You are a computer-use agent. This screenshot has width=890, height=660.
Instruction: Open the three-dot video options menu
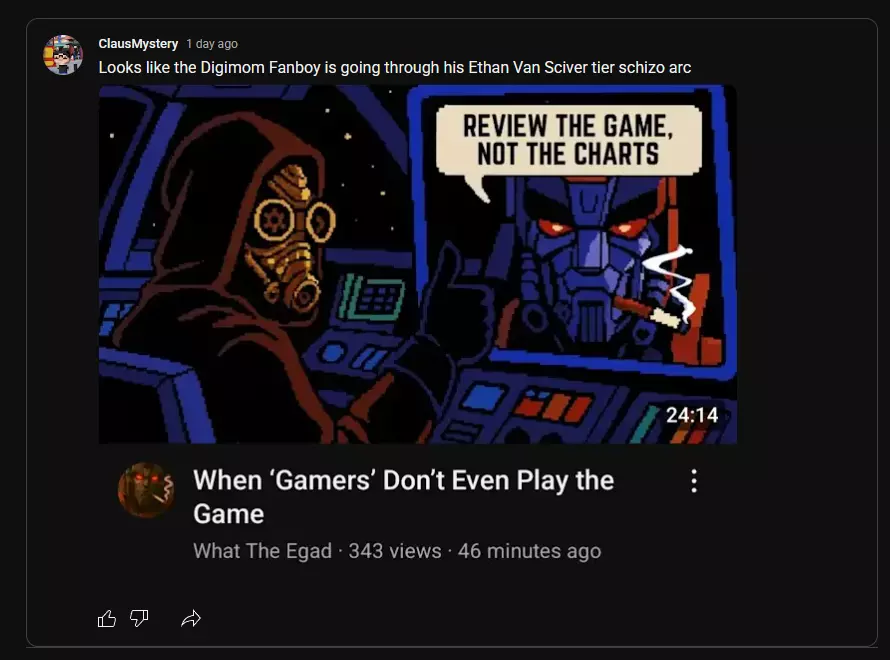pyautogui.click(x=694, y=481)
